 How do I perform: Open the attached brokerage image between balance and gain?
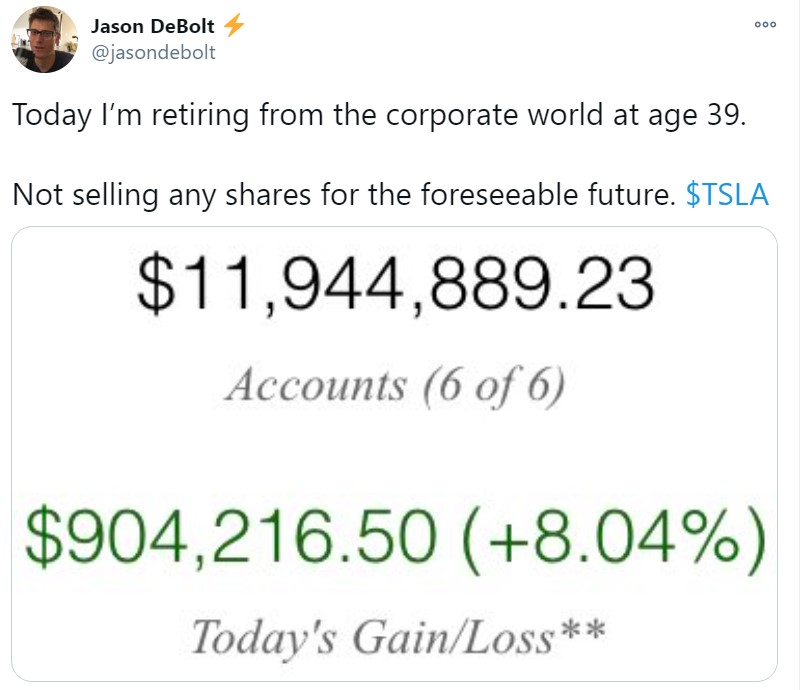(x=394, y=454)
